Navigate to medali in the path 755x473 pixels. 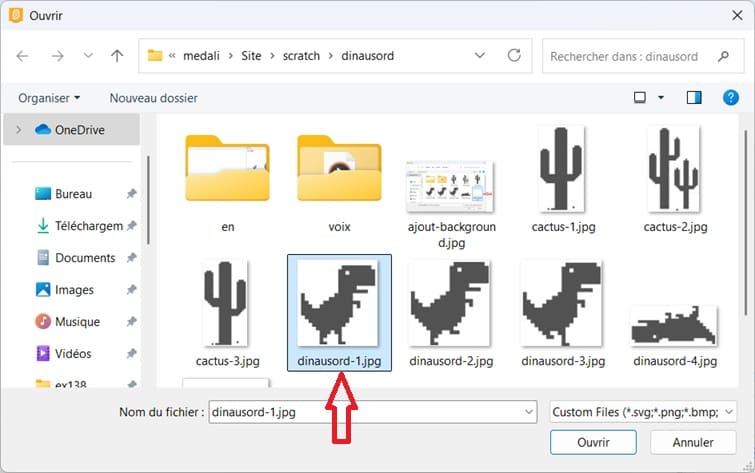pyautogui.click(x=201, y=56)
